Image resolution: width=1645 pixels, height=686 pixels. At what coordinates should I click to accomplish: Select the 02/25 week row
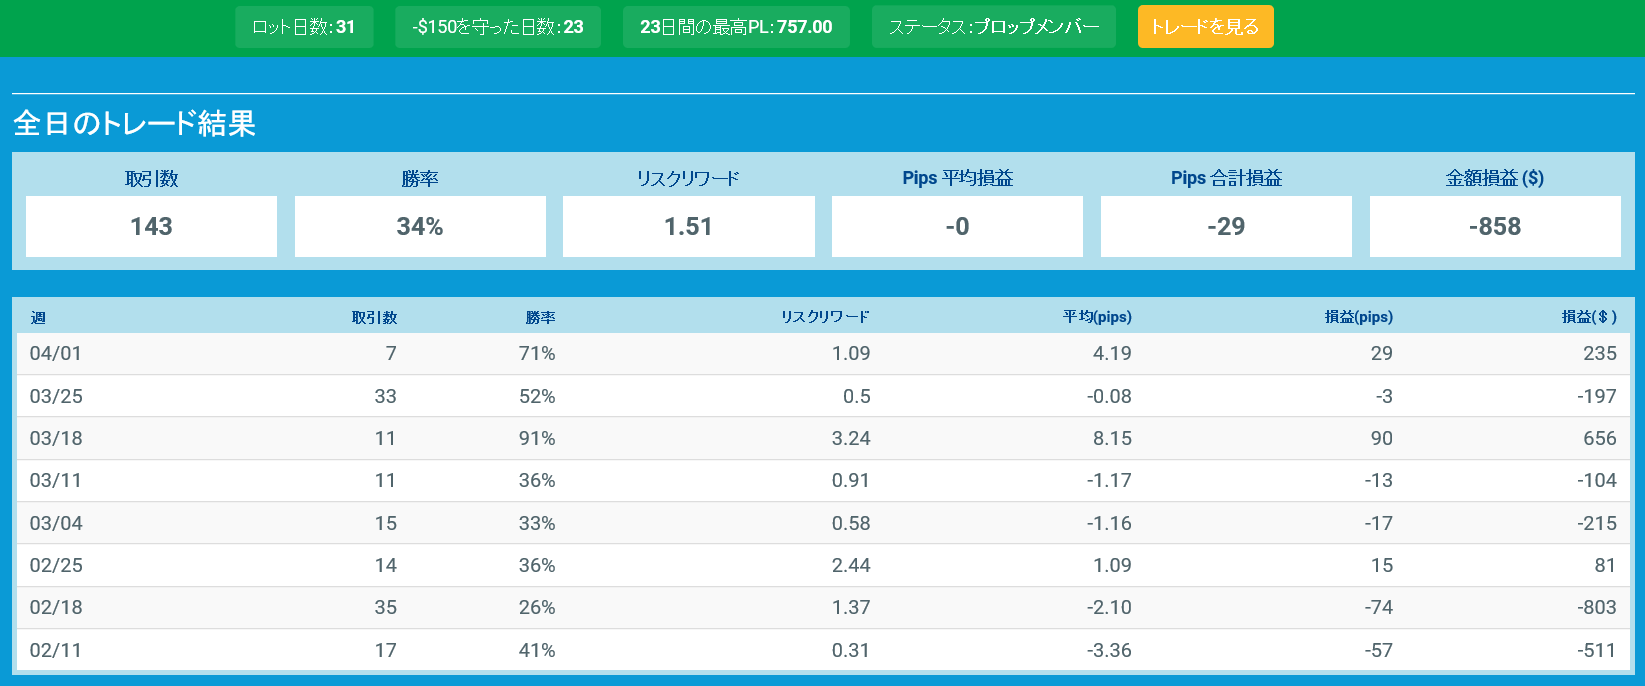[823, 565]
